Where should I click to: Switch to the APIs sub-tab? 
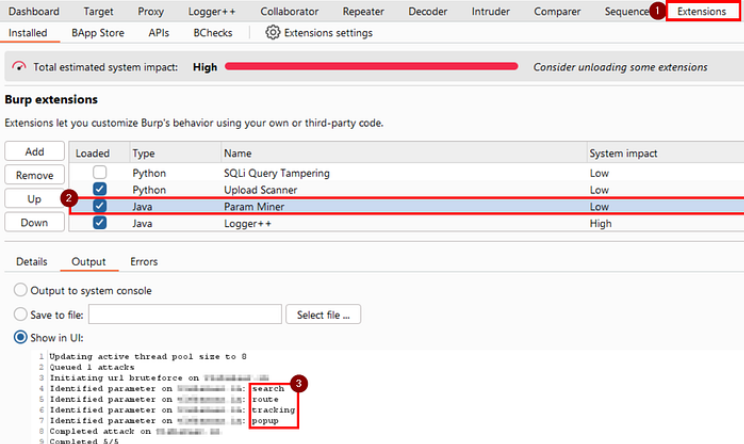[158, 33]
